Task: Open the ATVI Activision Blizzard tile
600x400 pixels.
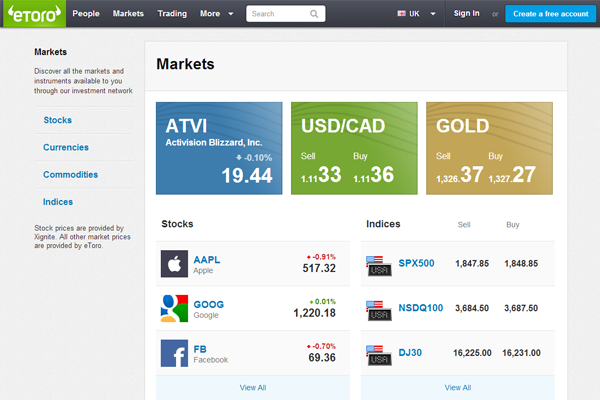Action: [x=219, y=148]
